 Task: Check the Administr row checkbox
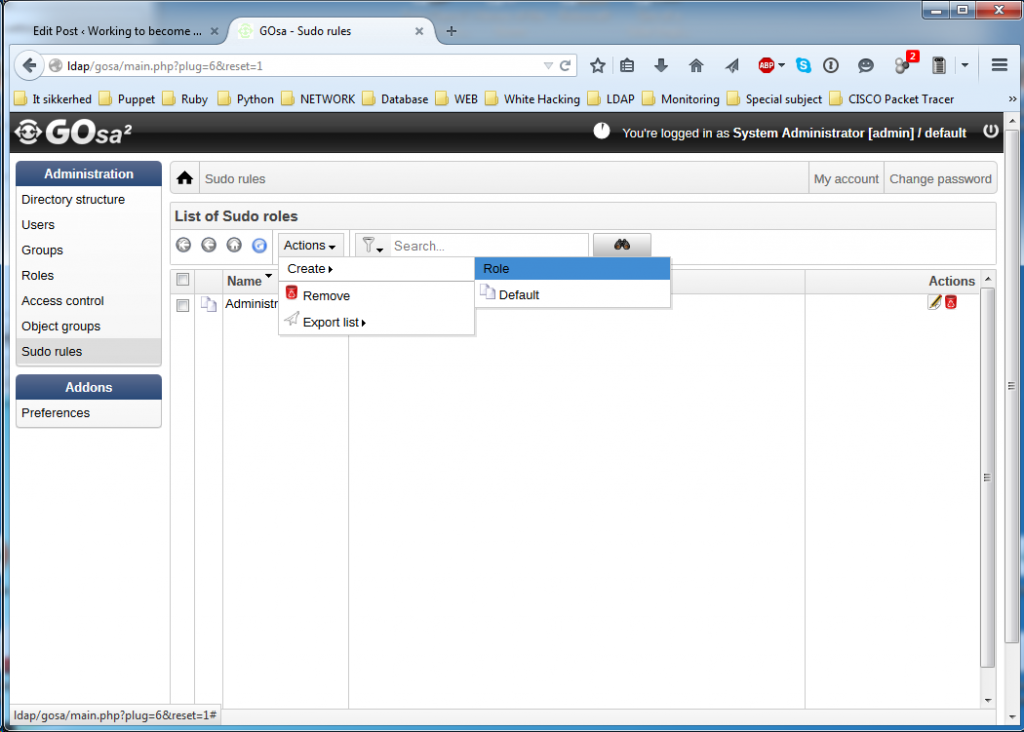click(183, 305)
